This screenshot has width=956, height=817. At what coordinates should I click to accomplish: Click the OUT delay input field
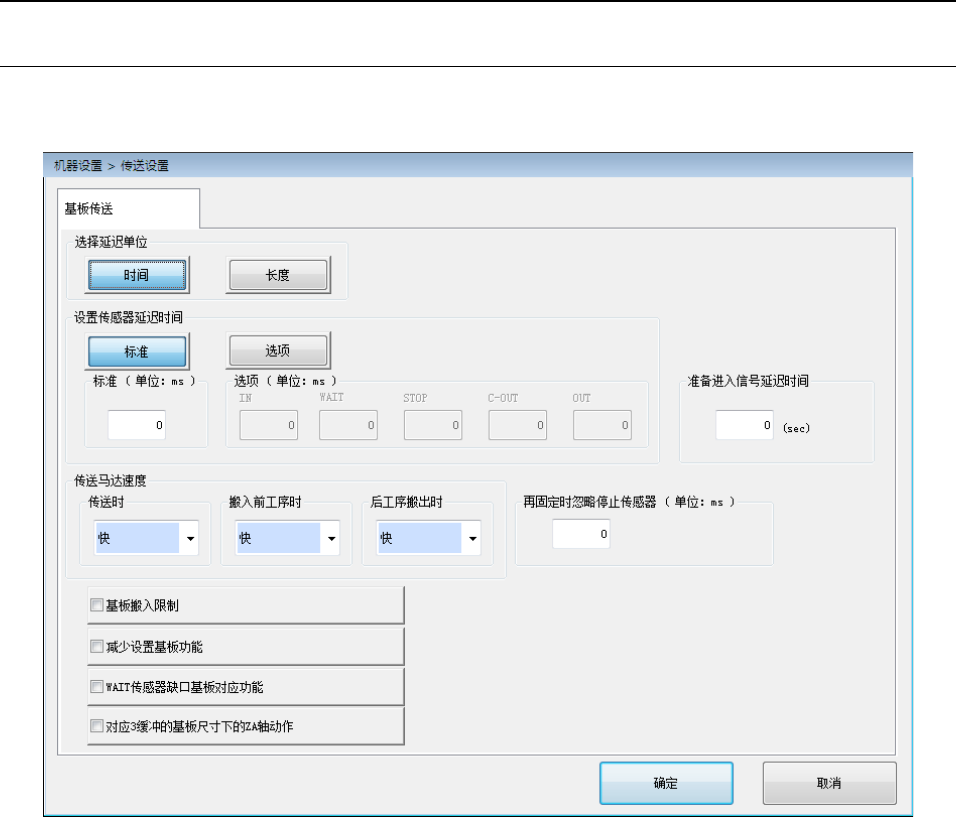point(602,425)
